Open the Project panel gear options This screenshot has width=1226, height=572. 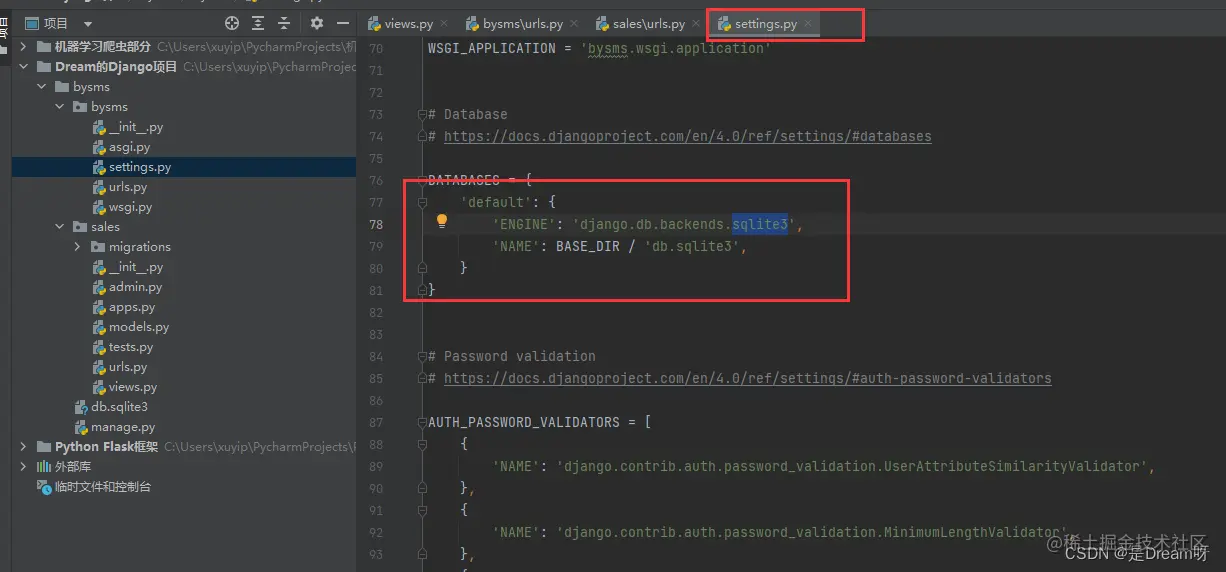pyautogui.click(x=317, y=23)
